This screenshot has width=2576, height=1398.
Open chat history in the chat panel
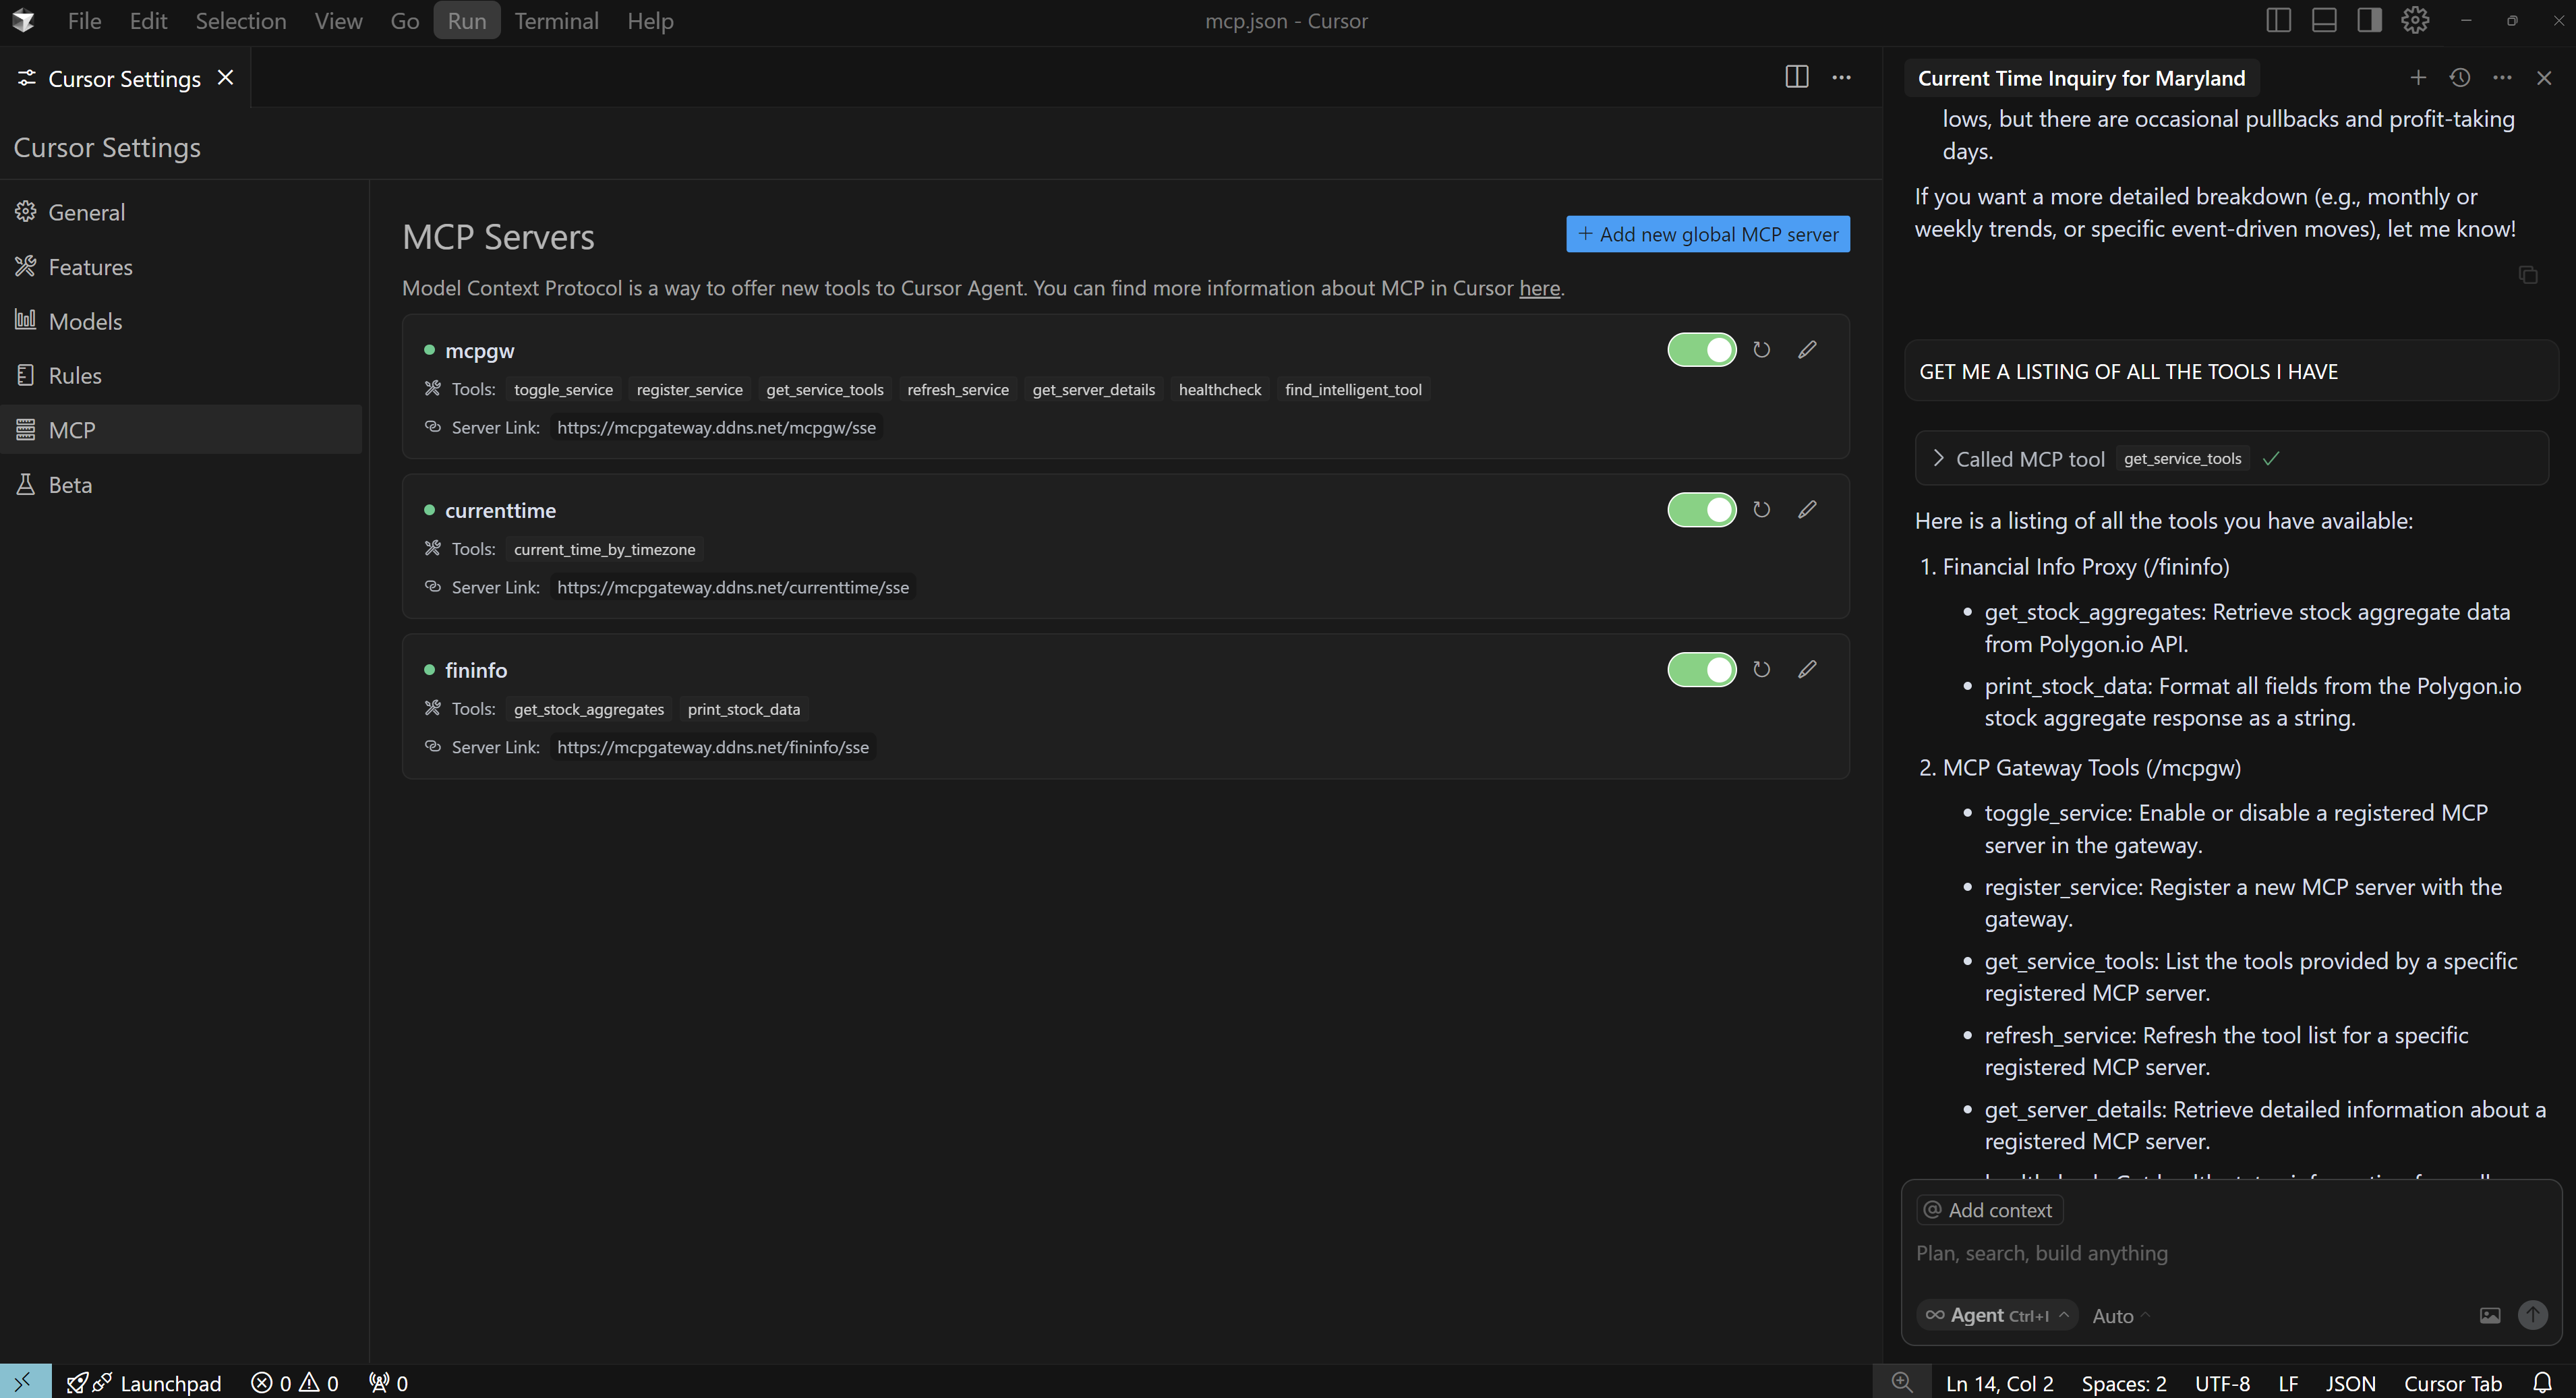(x=2460, y=78)
